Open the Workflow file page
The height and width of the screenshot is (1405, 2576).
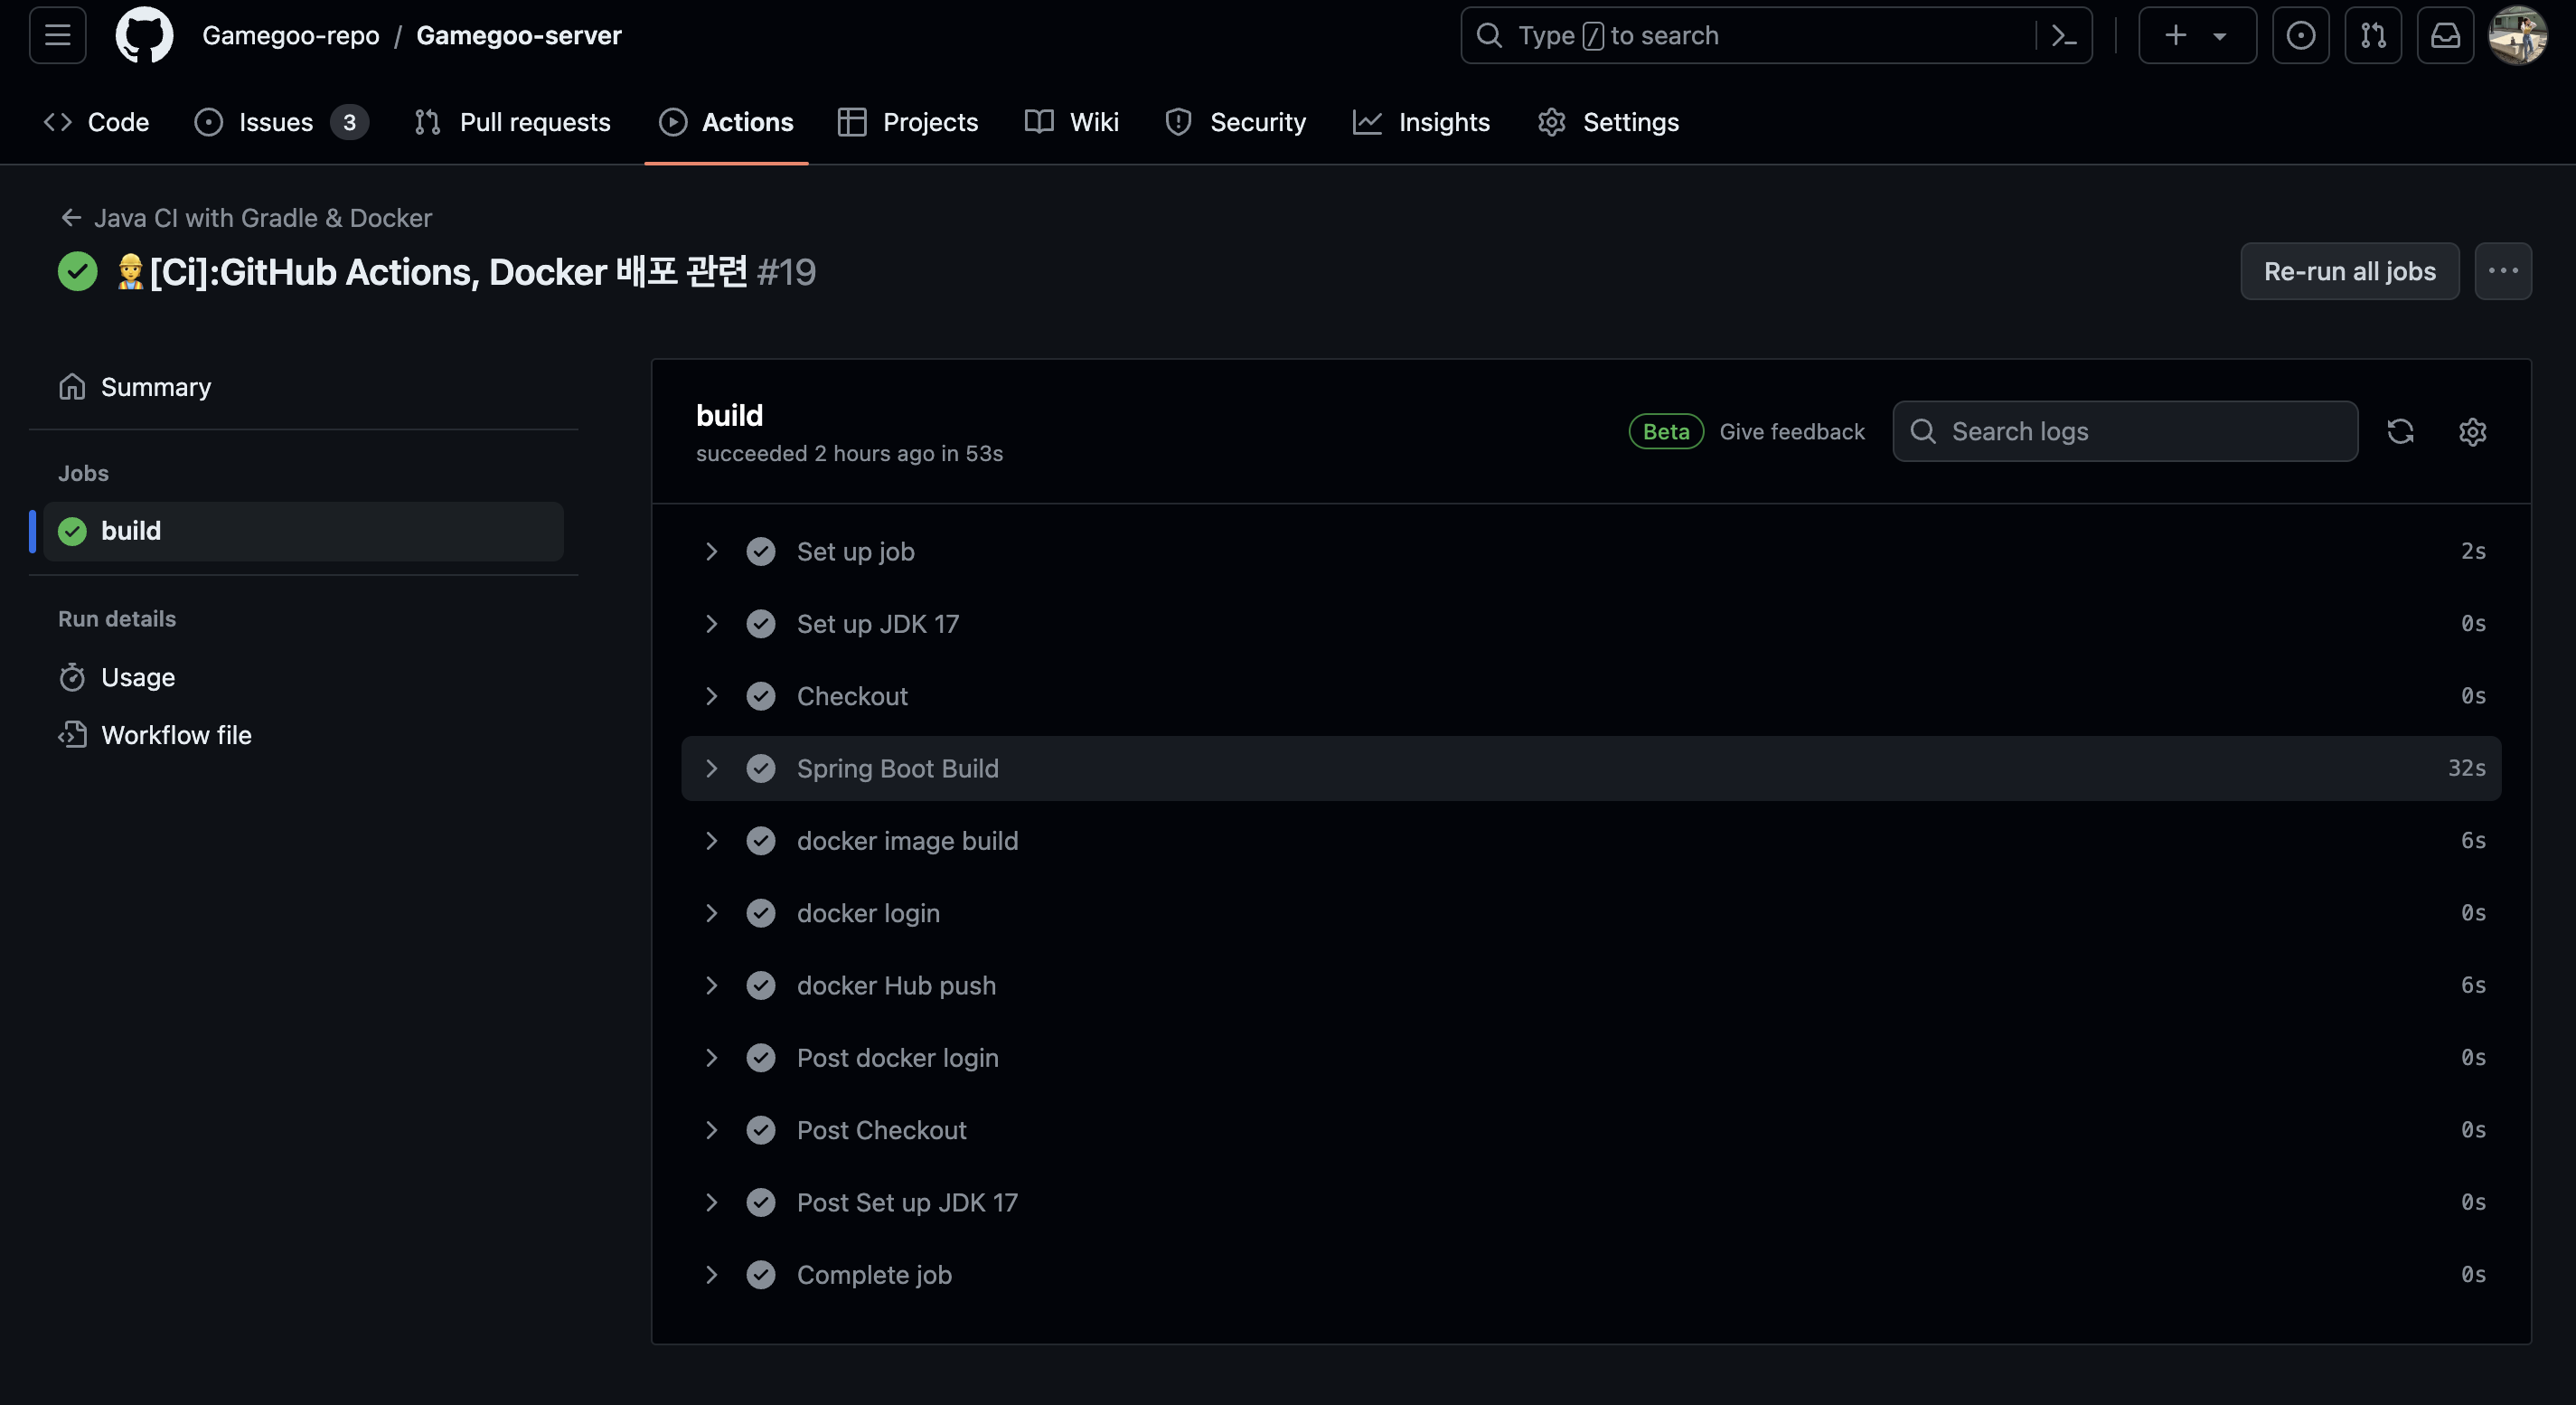(x=176, y=735)
